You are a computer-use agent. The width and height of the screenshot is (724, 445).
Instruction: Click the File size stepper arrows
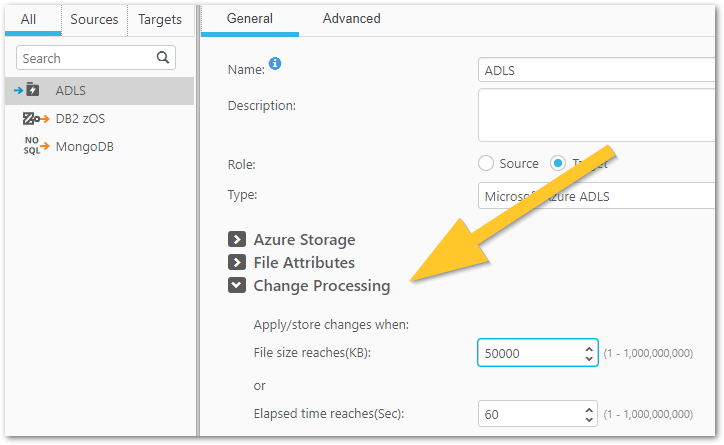588,353
